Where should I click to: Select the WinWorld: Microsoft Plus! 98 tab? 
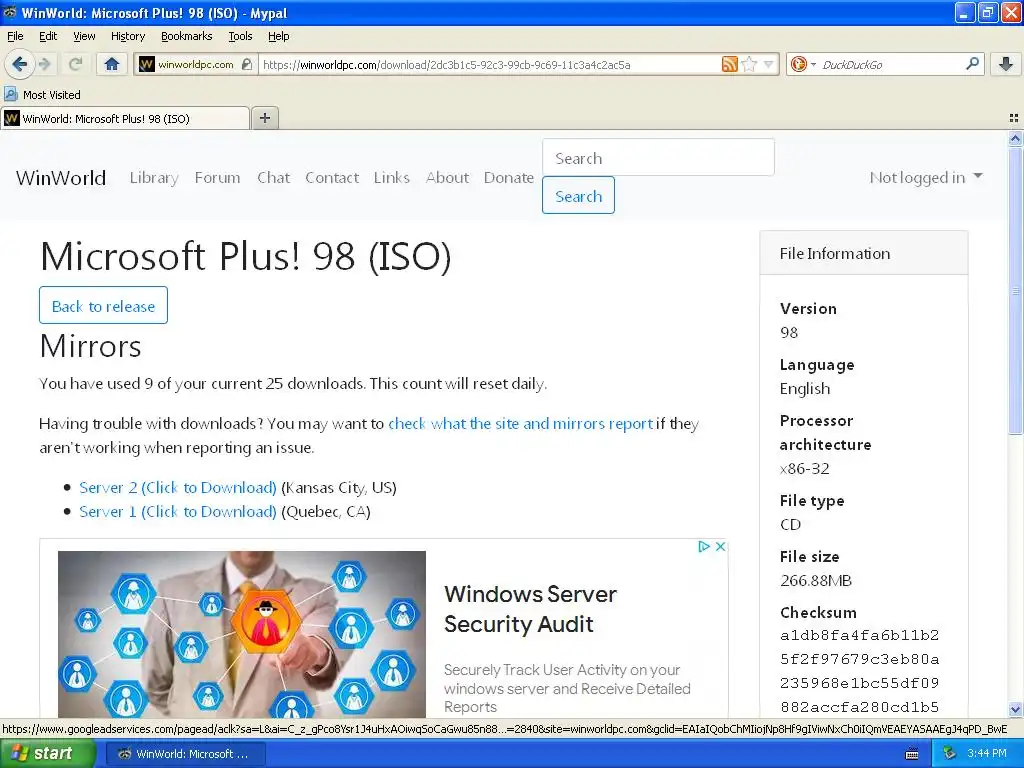125,118
